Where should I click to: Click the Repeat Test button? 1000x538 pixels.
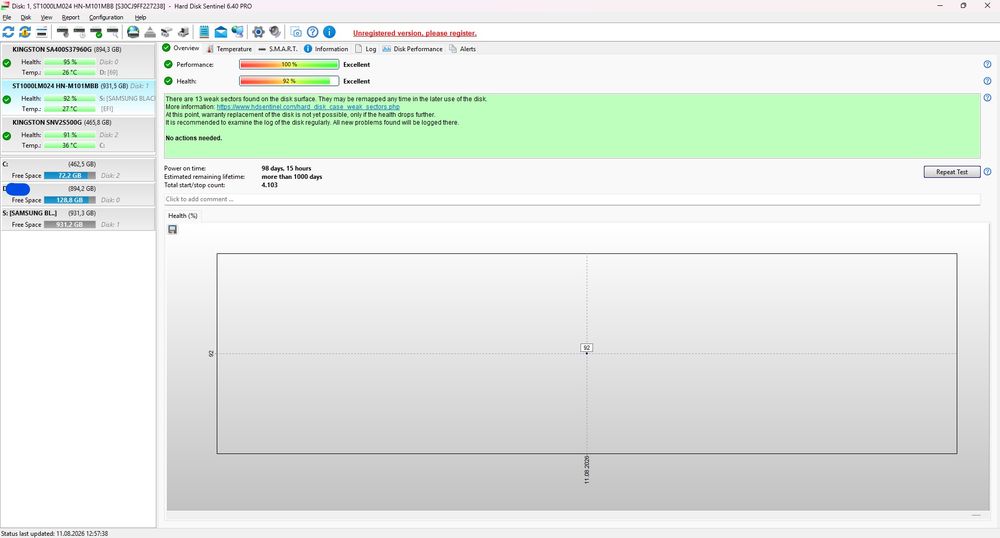tap(952, 171)
